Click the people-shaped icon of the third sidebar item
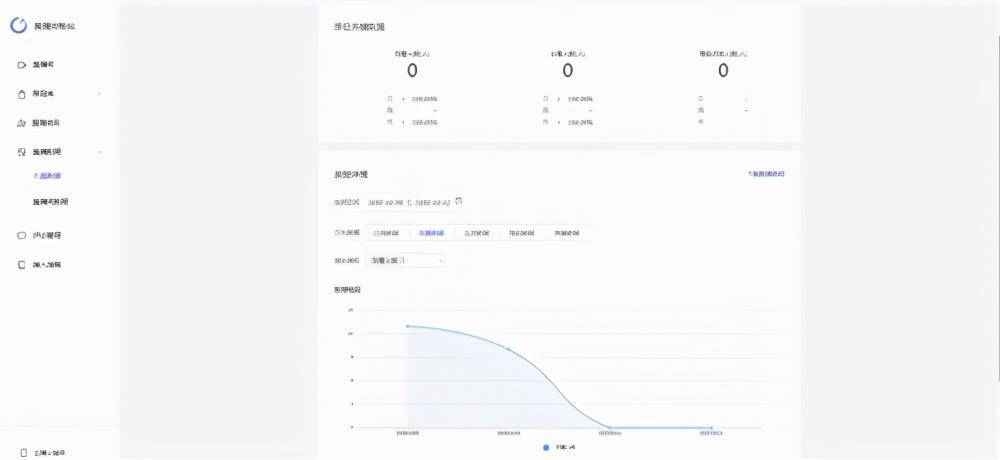 click(21, 123)
